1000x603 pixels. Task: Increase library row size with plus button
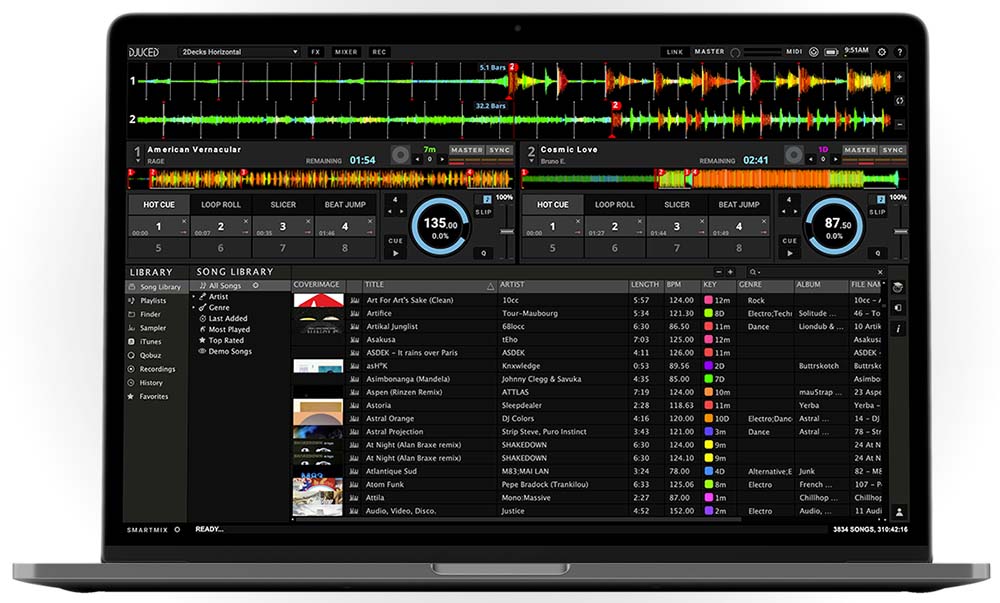[730, 272]
